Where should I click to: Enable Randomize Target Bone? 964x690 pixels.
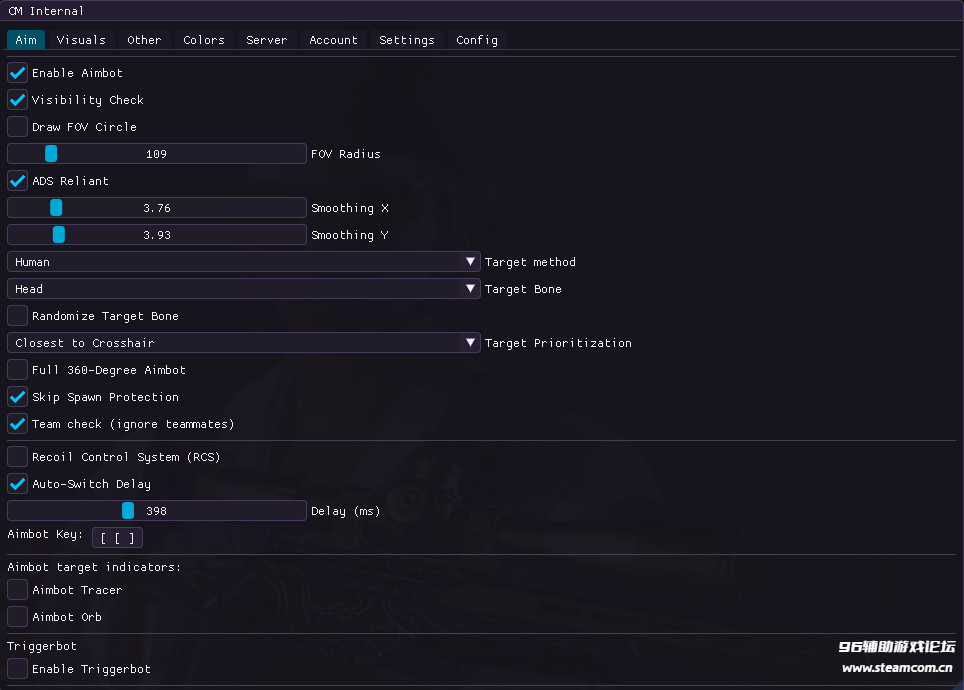[x=18, y=316]
